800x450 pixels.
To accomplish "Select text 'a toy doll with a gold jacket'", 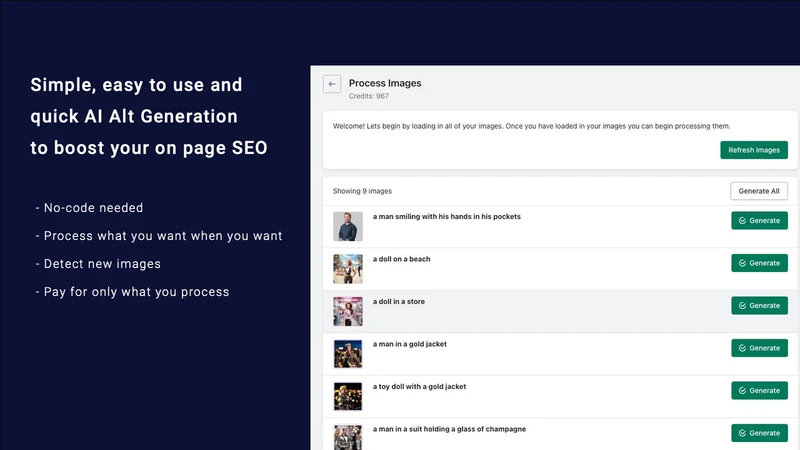I will 419,387.
